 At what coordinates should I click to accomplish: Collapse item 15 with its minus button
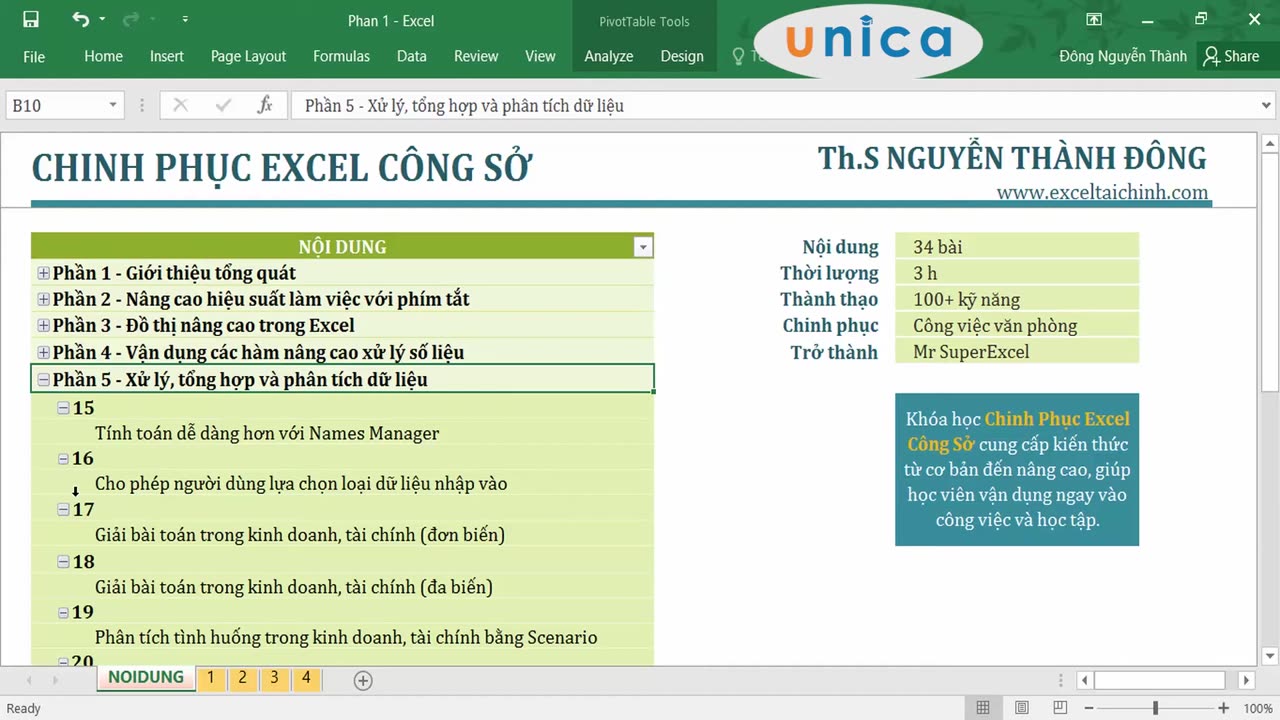click(x=63, y=407)
